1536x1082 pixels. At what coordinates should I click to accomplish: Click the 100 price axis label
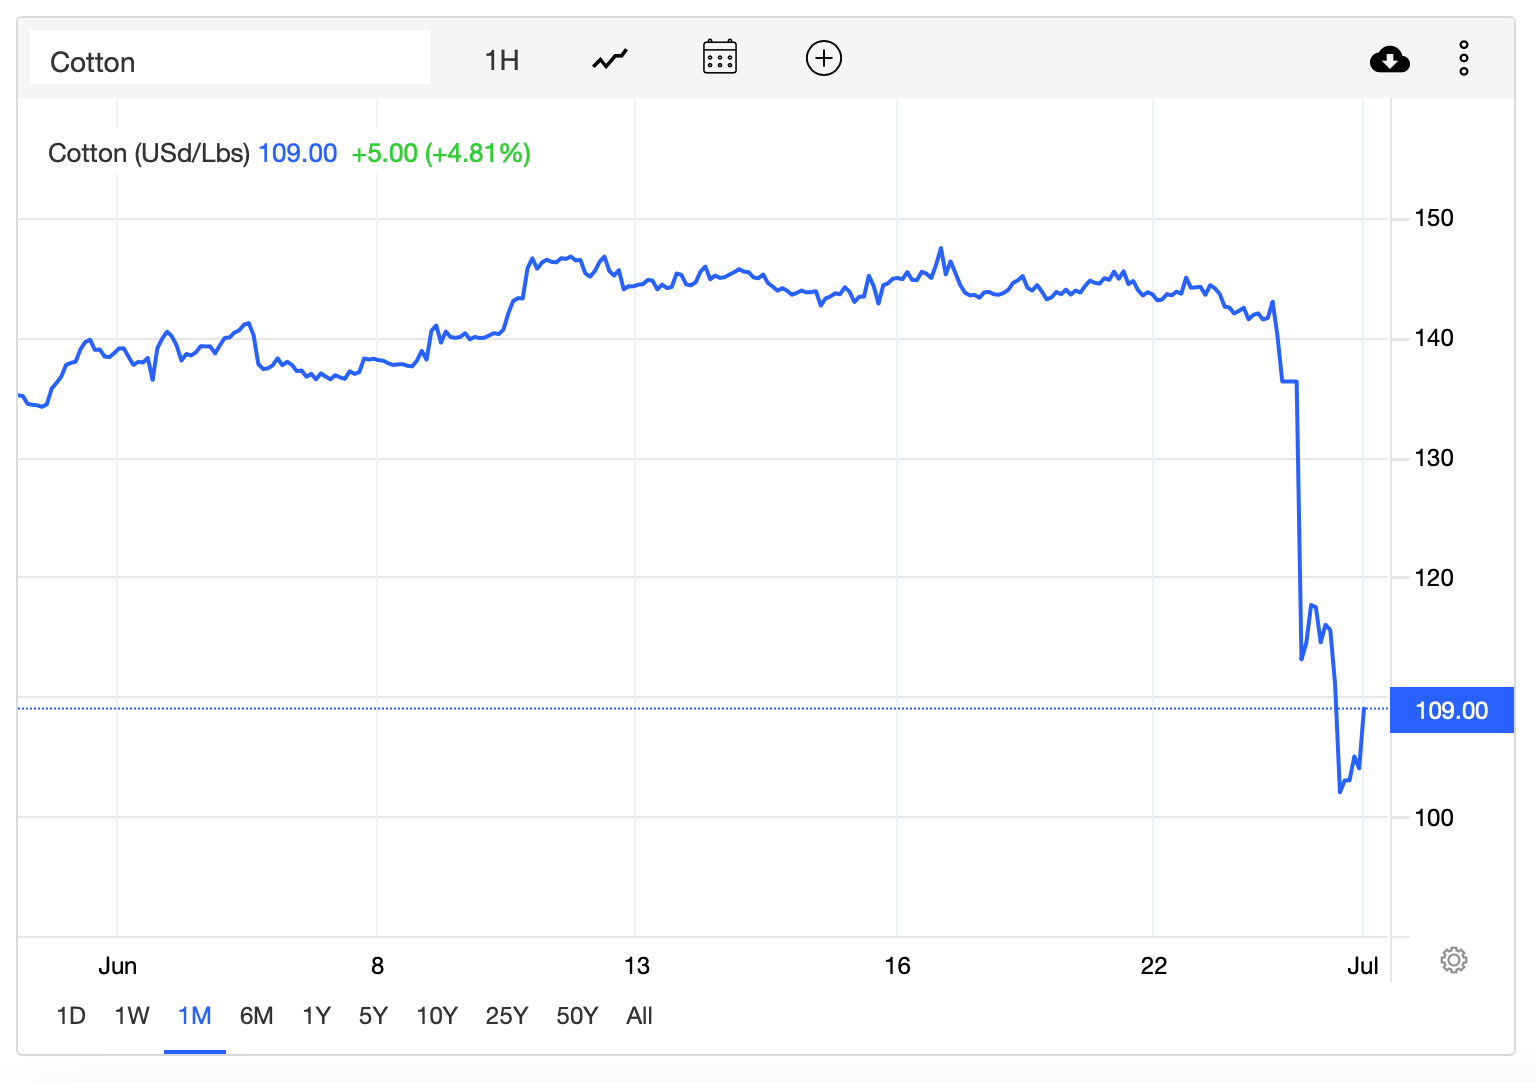click(x=1434, y=818)
